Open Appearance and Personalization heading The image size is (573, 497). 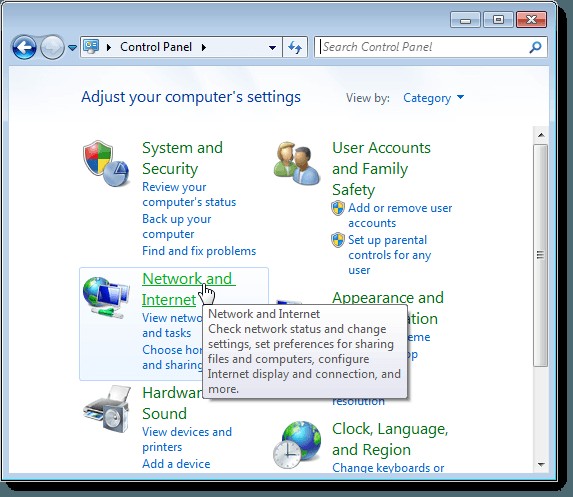click(388, 298)
